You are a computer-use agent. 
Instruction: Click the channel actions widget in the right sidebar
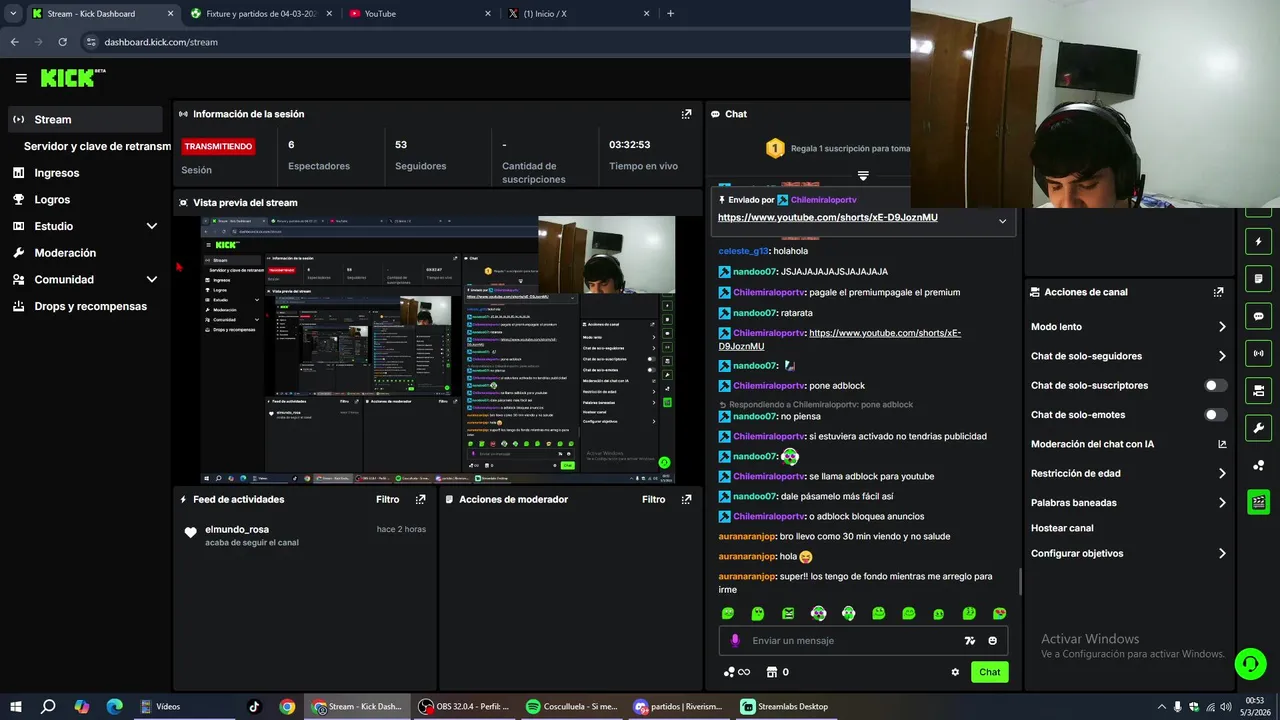[1258, 390]
